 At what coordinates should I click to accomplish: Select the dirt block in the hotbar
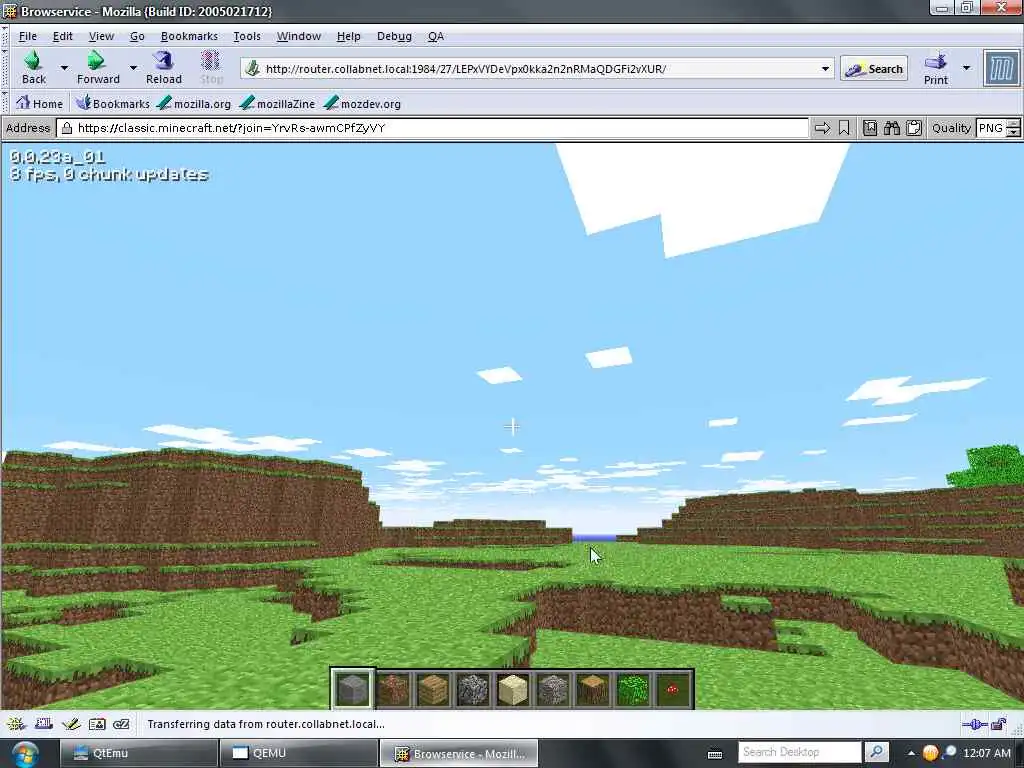[x=392, y=688]
